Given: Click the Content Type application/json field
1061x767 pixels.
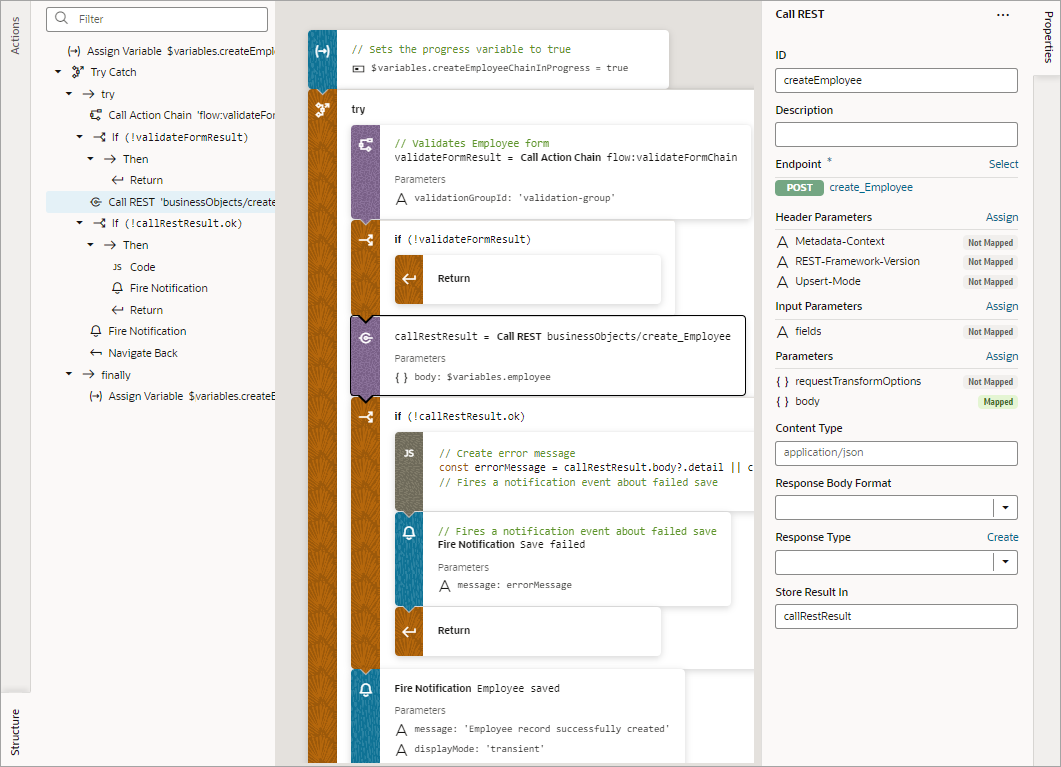Looking at the screenshot, I should [x=896, y=453].
